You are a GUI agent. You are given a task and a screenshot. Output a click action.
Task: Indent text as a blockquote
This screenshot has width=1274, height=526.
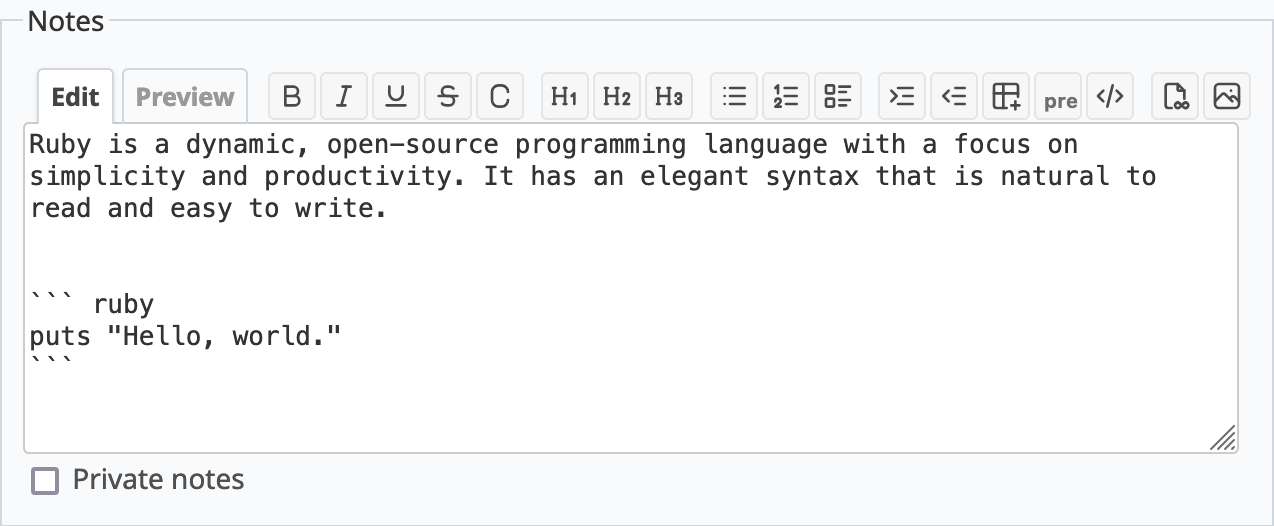902,96
